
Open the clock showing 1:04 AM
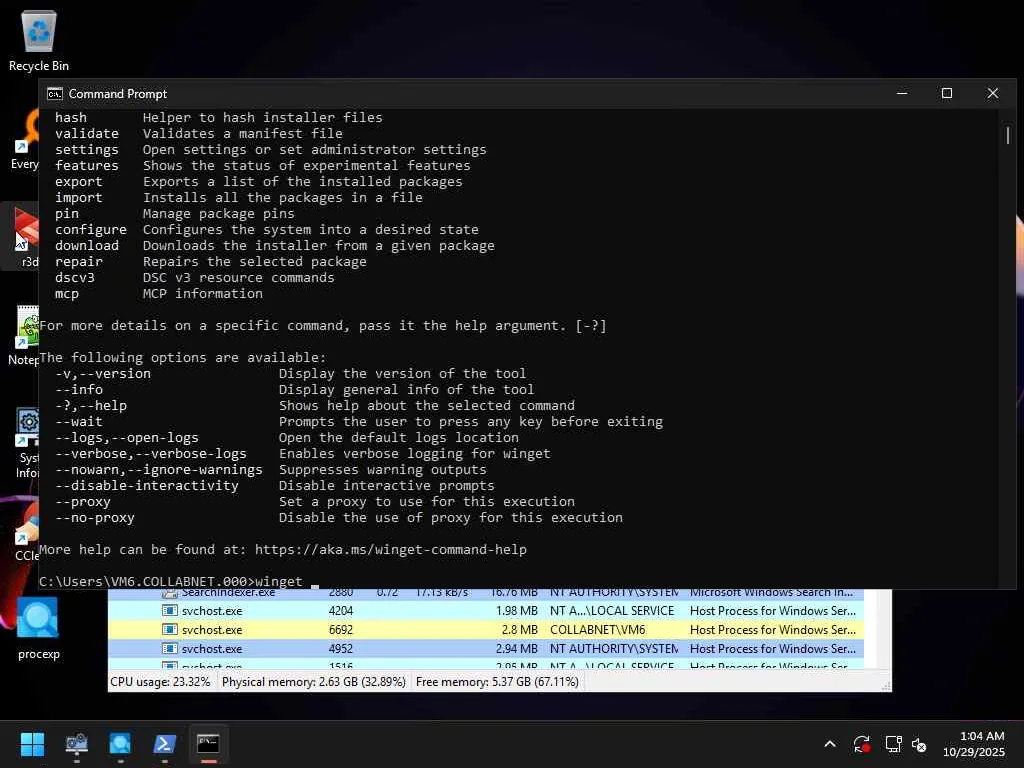[974, 744]
